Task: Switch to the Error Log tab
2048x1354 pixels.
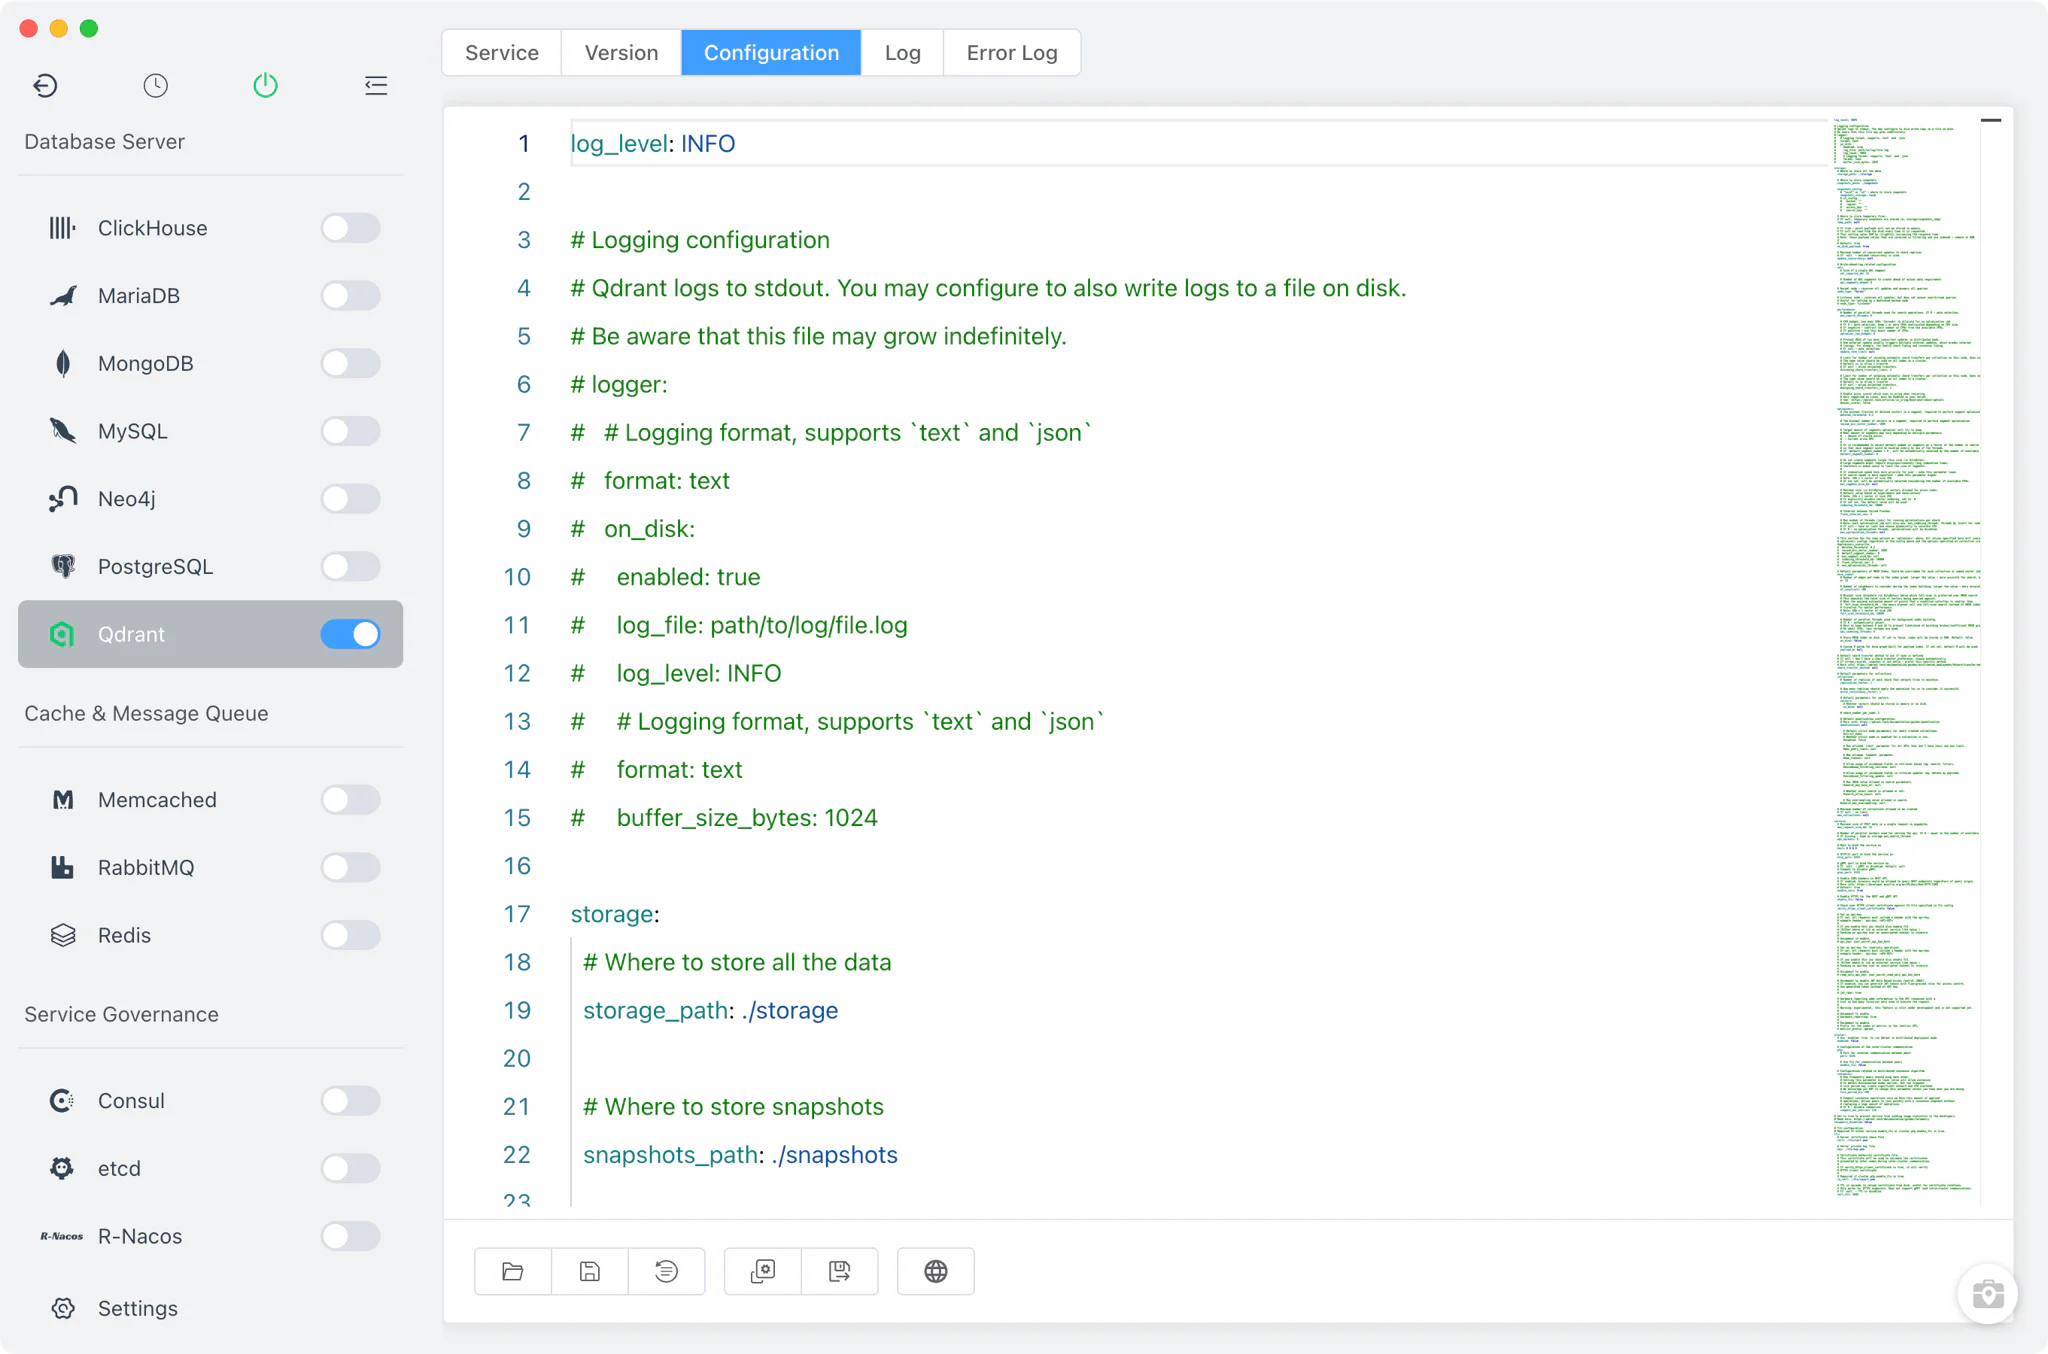Action: 1012,53
